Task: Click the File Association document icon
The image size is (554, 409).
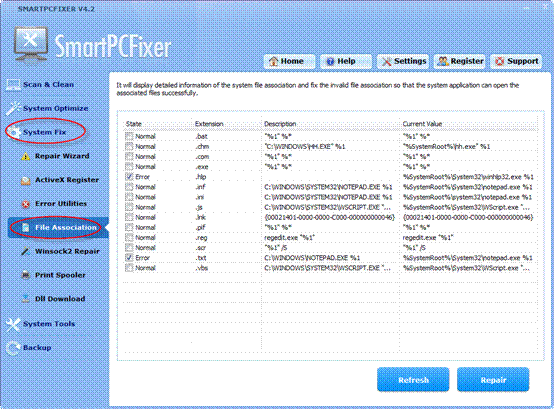Action: (x=25, y=228)
